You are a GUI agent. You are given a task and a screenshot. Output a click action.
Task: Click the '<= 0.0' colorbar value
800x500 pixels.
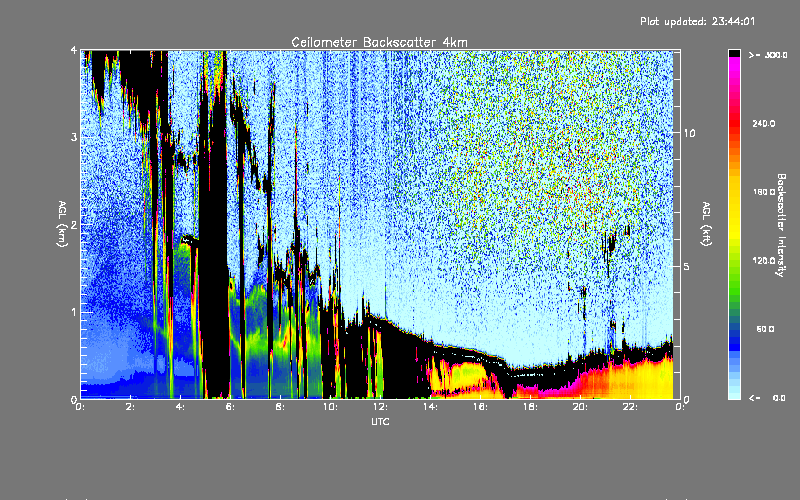click(x=767, y=398)
